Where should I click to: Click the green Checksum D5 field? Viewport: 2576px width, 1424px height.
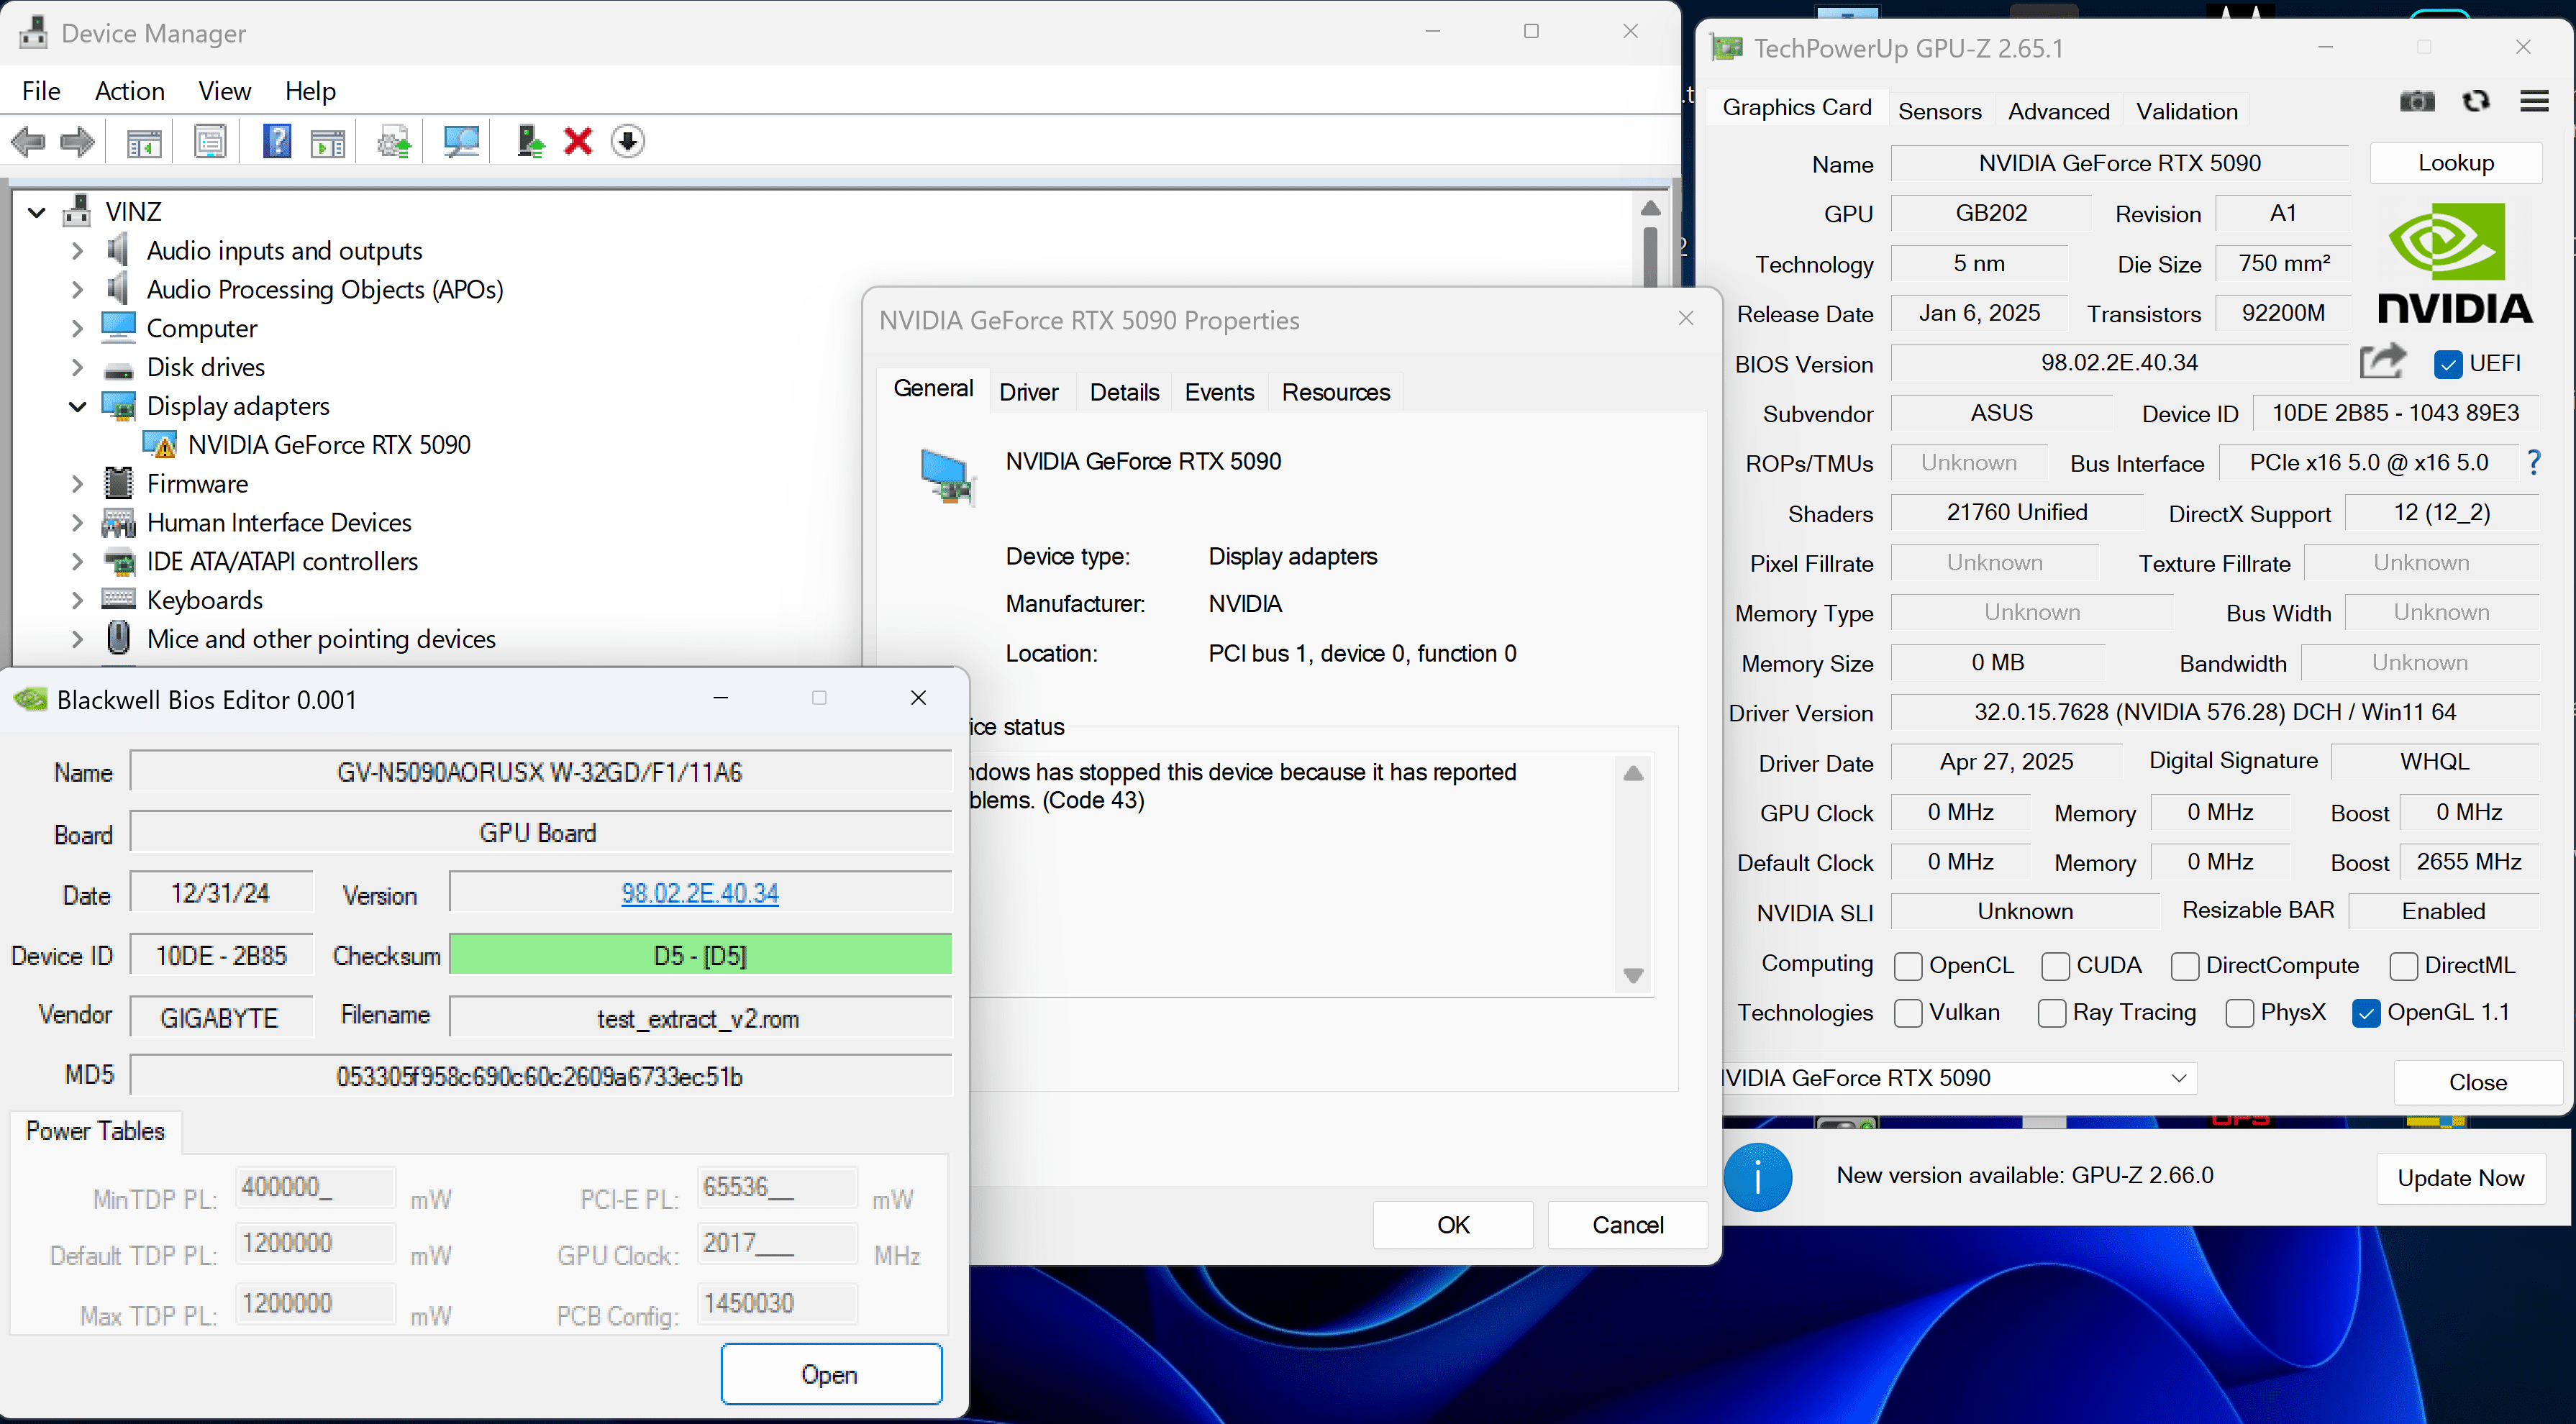699,955
